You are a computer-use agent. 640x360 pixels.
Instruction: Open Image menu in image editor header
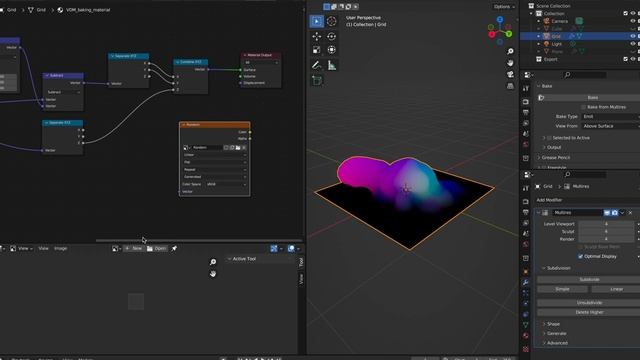tap(60, 248)
